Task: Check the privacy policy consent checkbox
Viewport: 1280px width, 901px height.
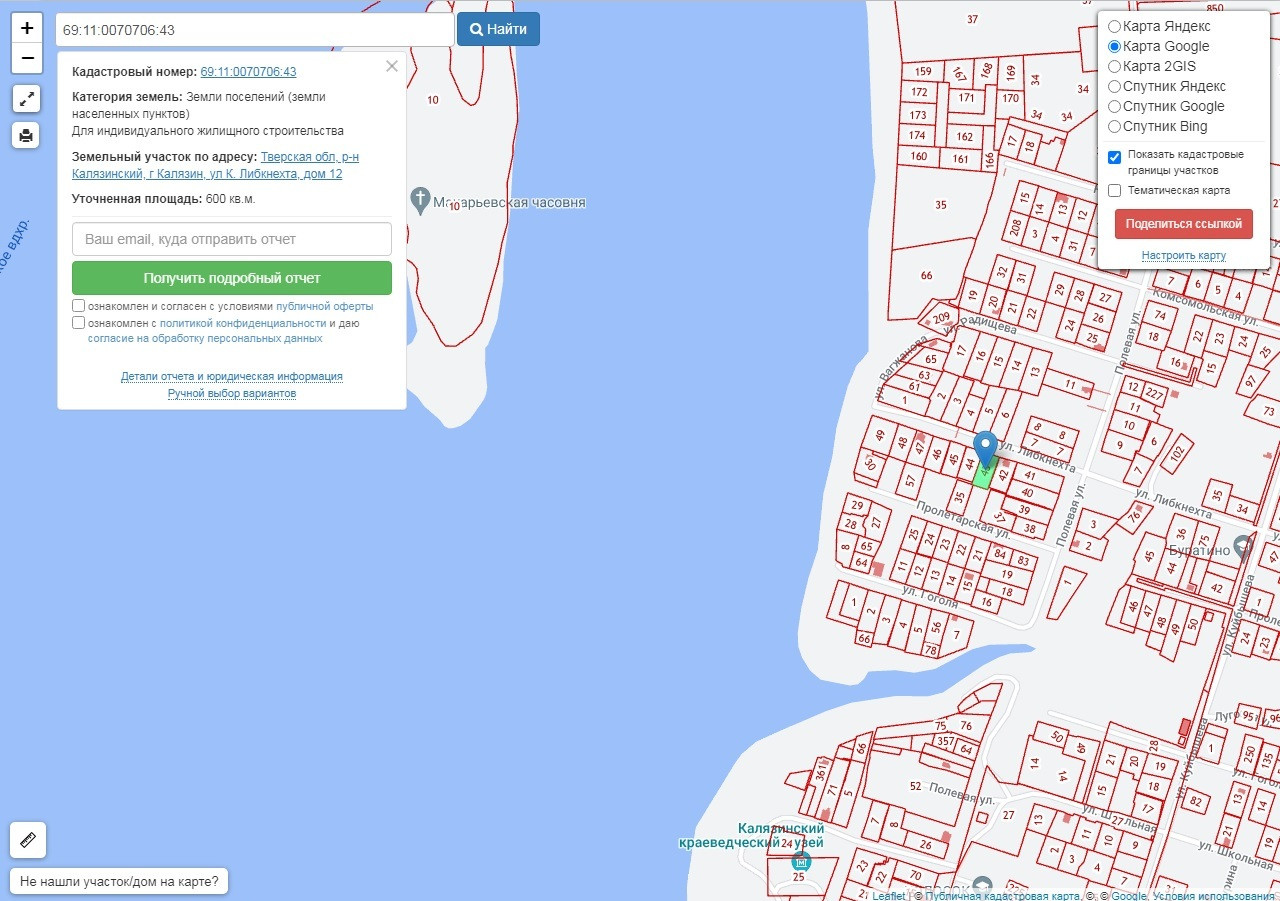Action: [78, 323]
